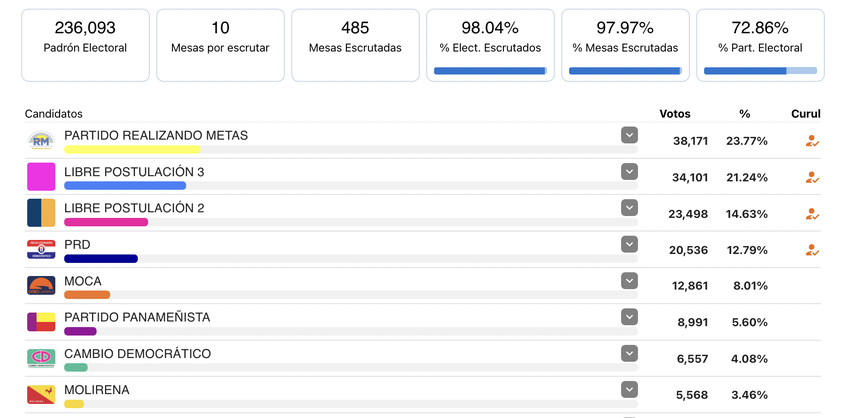Expand the Cambio Democrático candidate list
Image resolution: width=855 pixels, height=418 pixels.
pyautogui.click(x=629, y=353)
